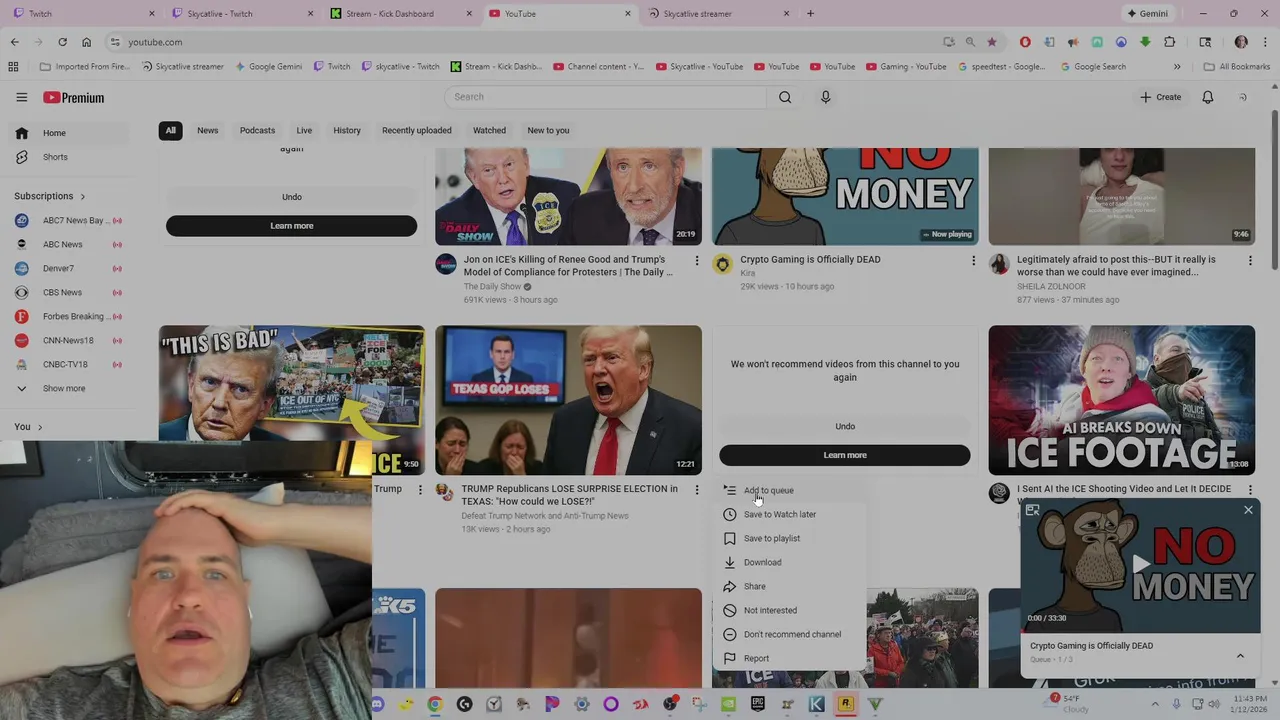Open CNBC-TV18 subscription channel
This screenshot has width=1280, height=720.
(65, 364)
